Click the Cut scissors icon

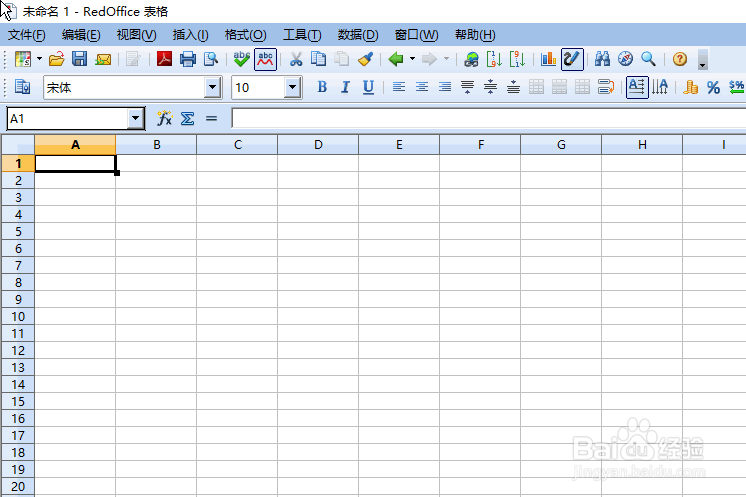click(x=296, y=59)
